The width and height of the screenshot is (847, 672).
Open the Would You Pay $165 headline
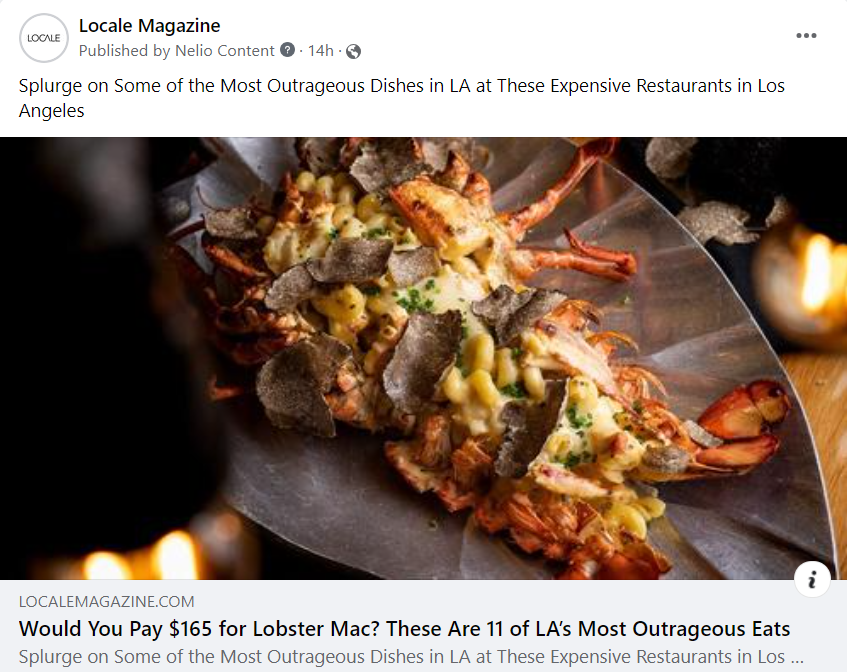(404, 629)
